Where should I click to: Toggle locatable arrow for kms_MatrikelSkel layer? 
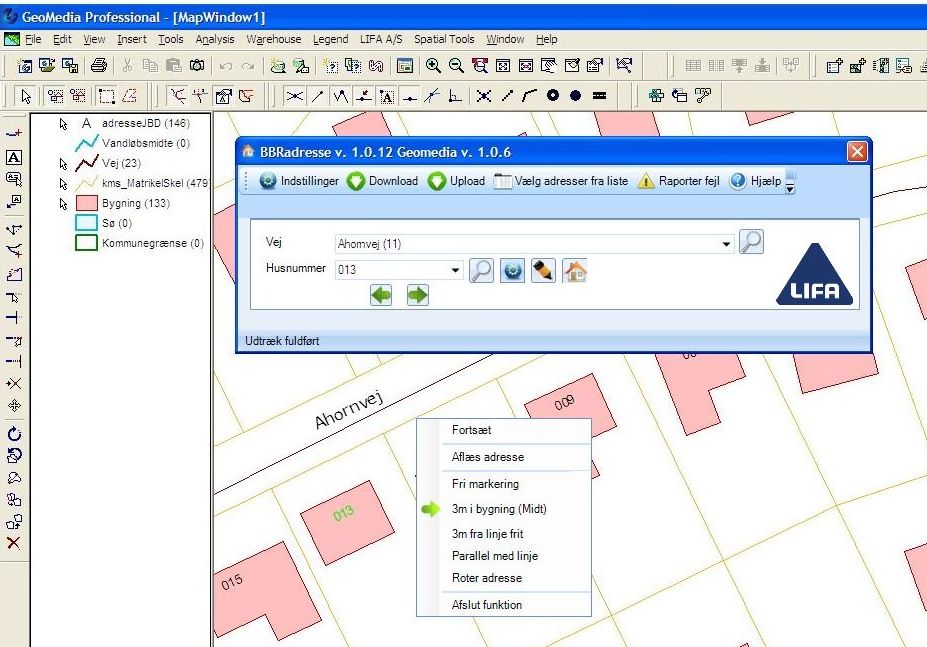point(64,184)
